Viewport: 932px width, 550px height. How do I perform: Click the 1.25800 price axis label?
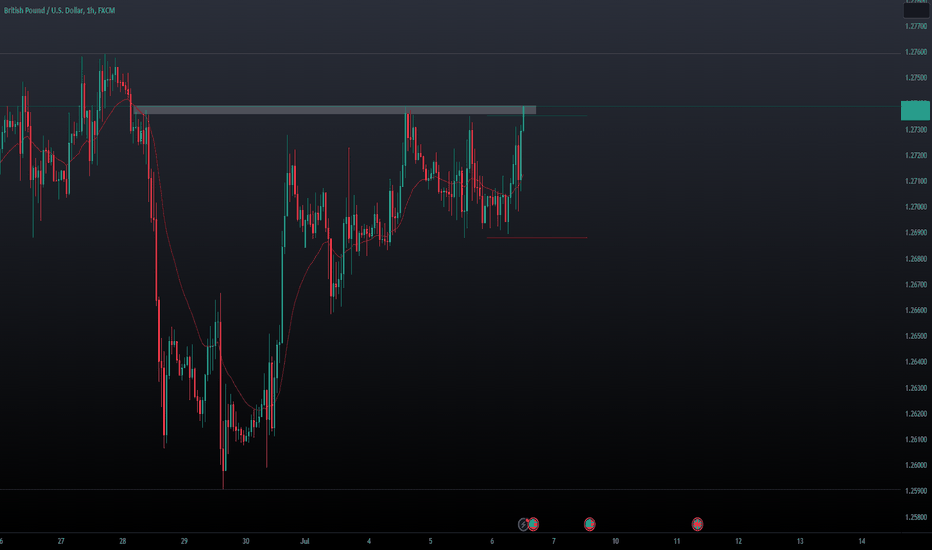916,517
